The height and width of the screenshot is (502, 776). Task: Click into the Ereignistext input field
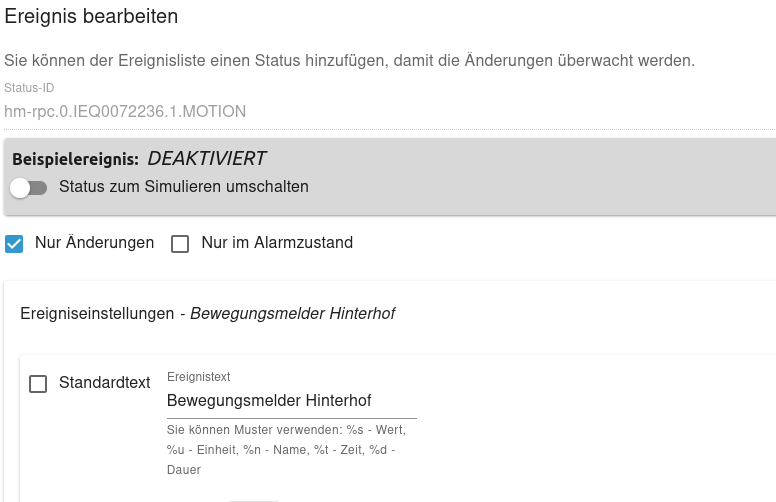pyautogui.click(x=291, y=401)
